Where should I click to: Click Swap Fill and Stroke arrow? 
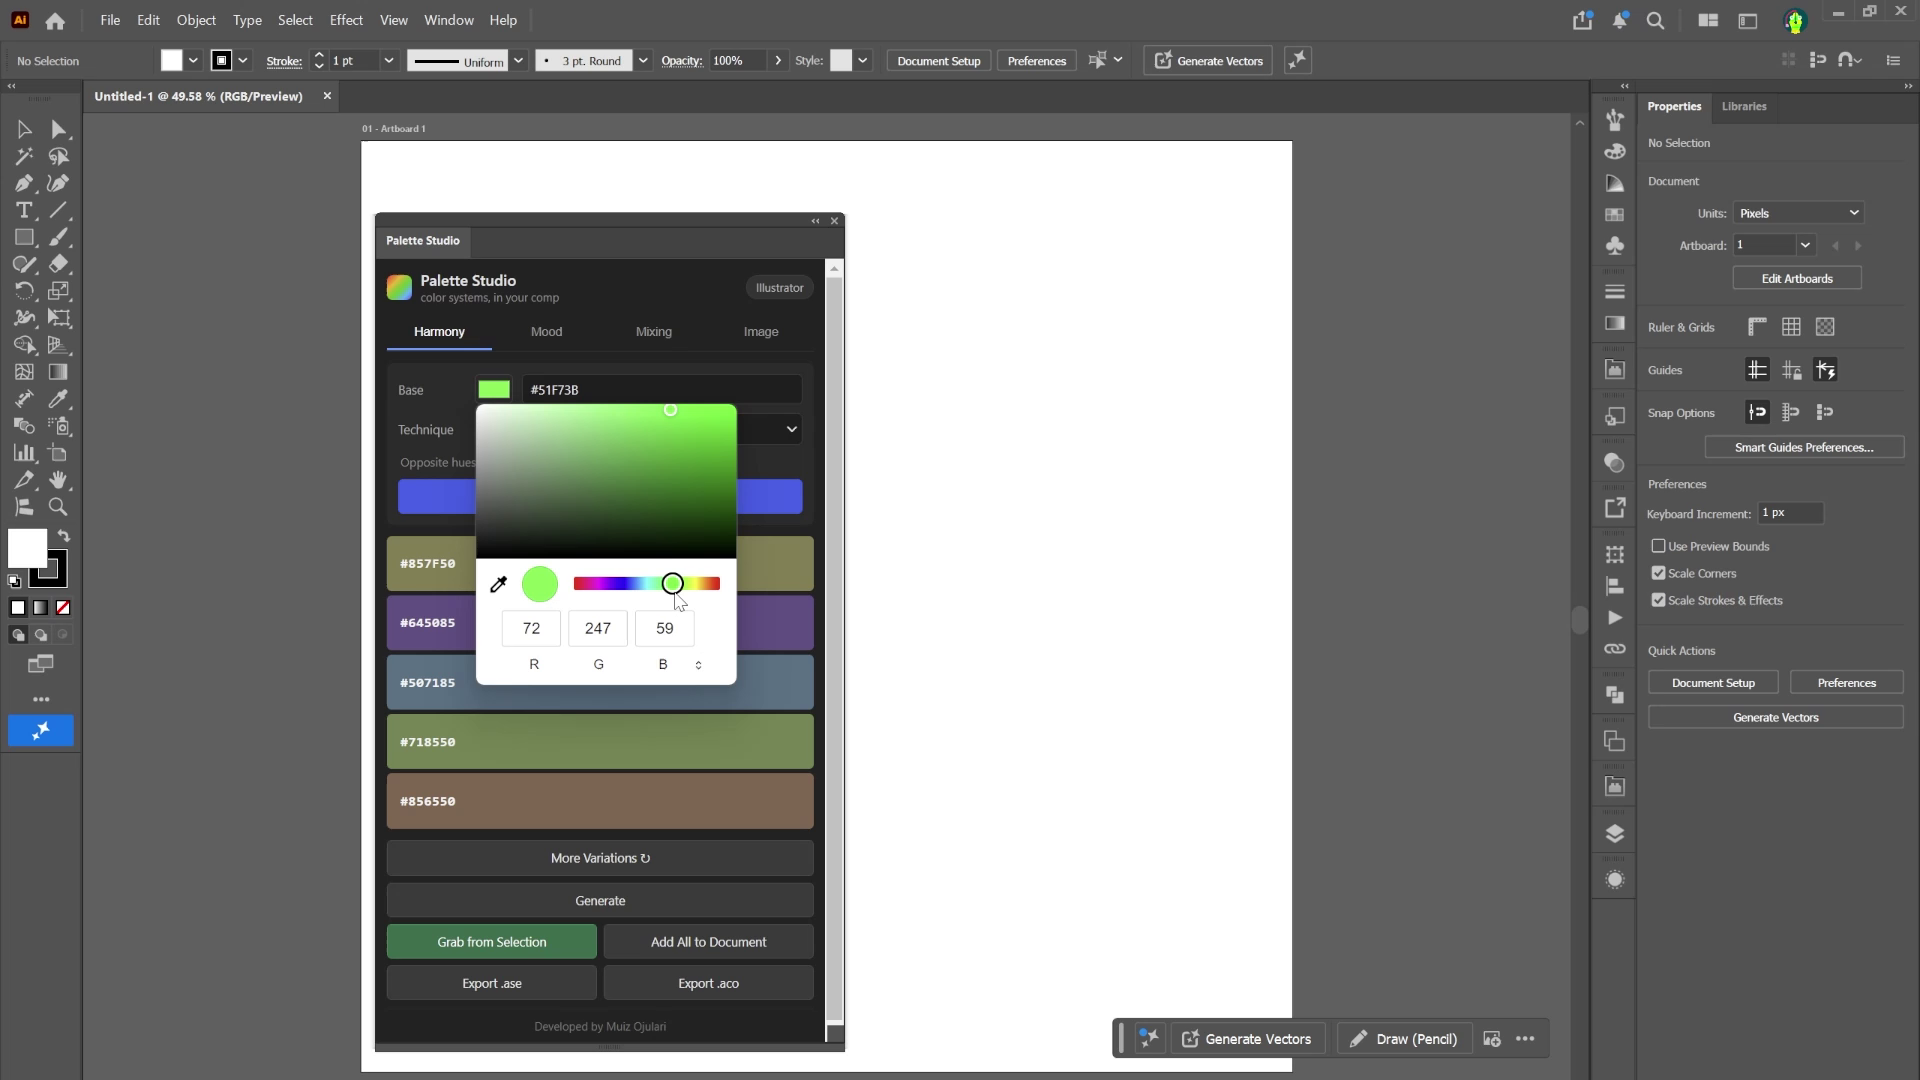64,536
